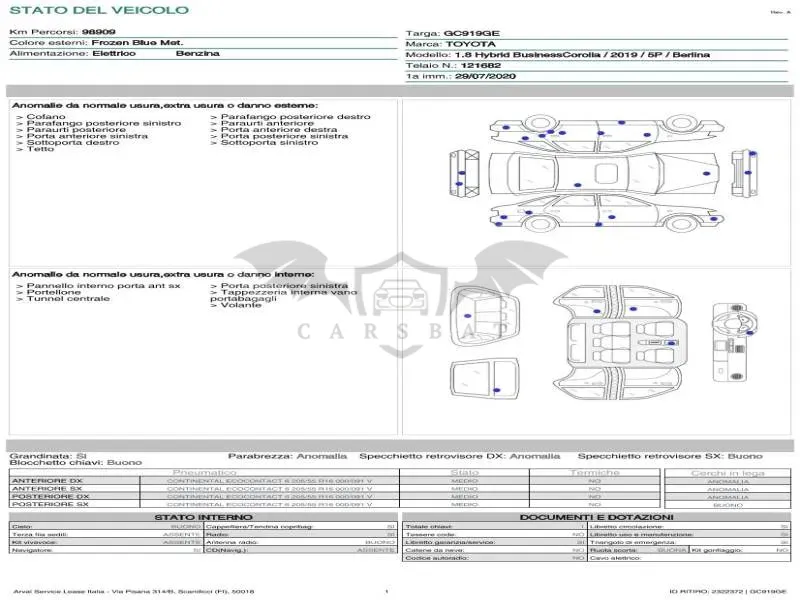Select the Telaio number 121682
The height and width of the screenshot is (600, 800).
(481, 65)
